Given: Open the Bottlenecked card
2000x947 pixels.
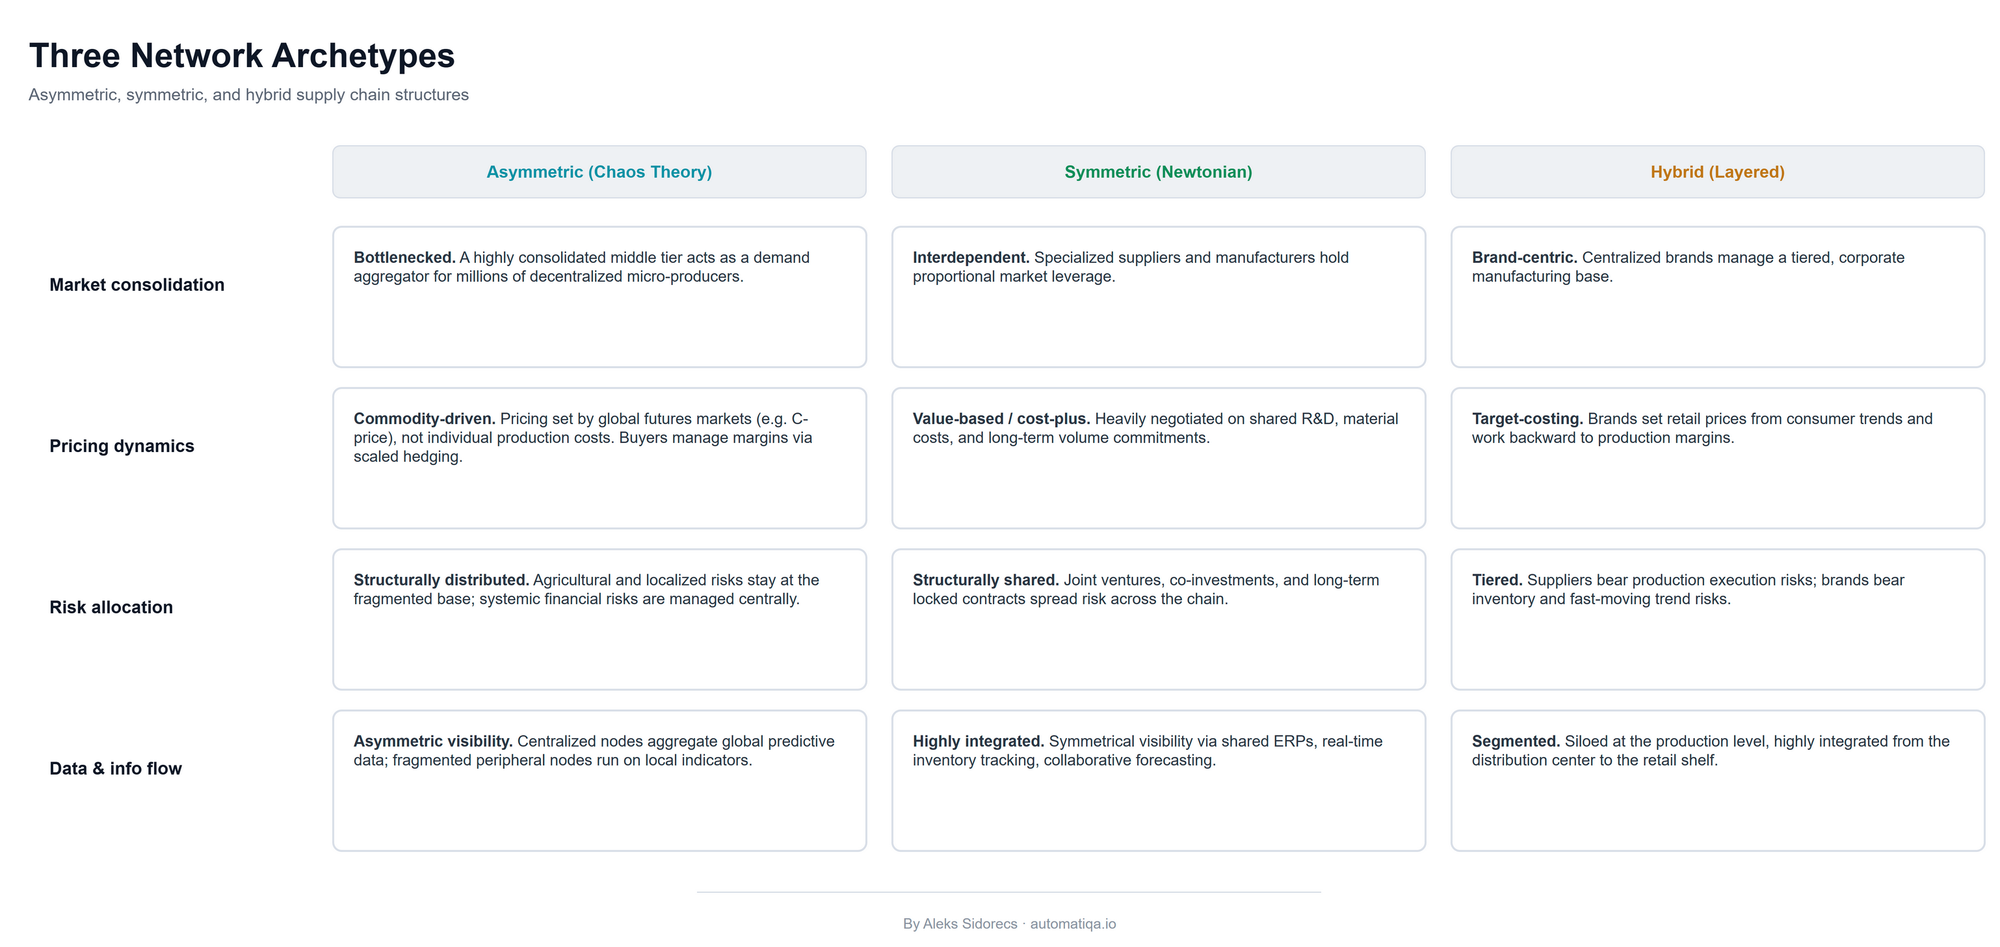Looking at the screenshot, I should click(x=599, y=297).
